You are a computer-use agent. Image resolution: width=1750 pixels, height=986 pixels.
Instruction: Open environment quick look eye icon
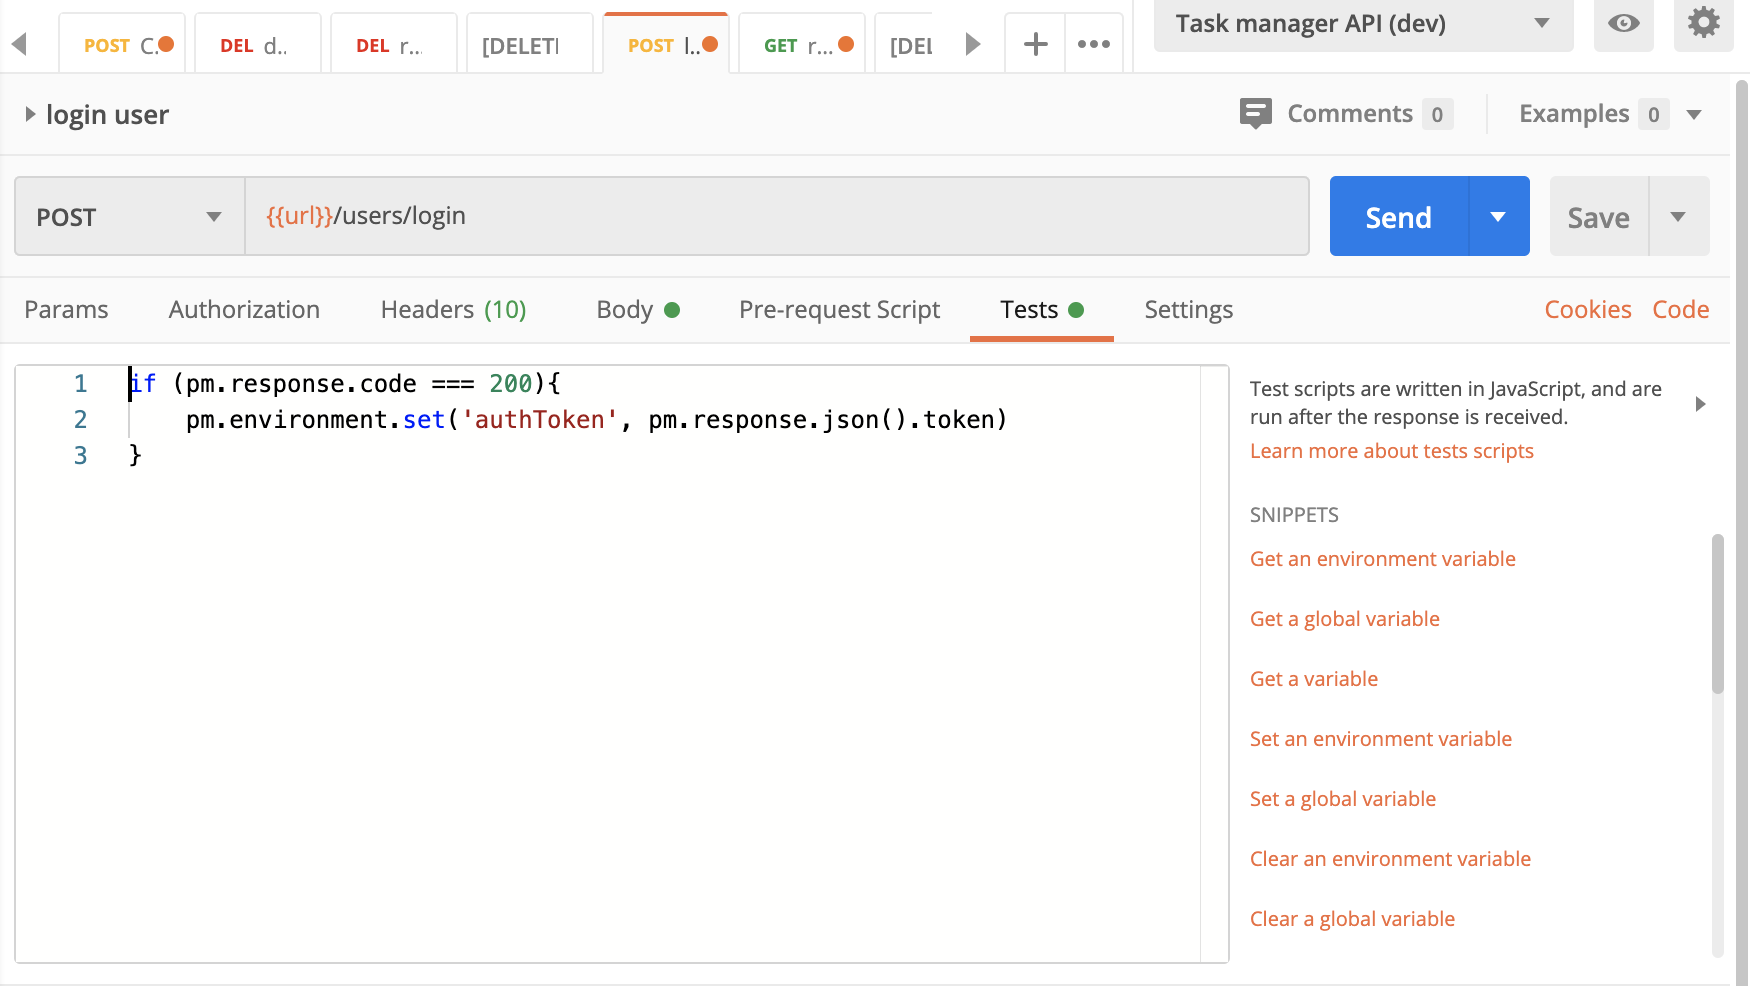coord(1623,23)
